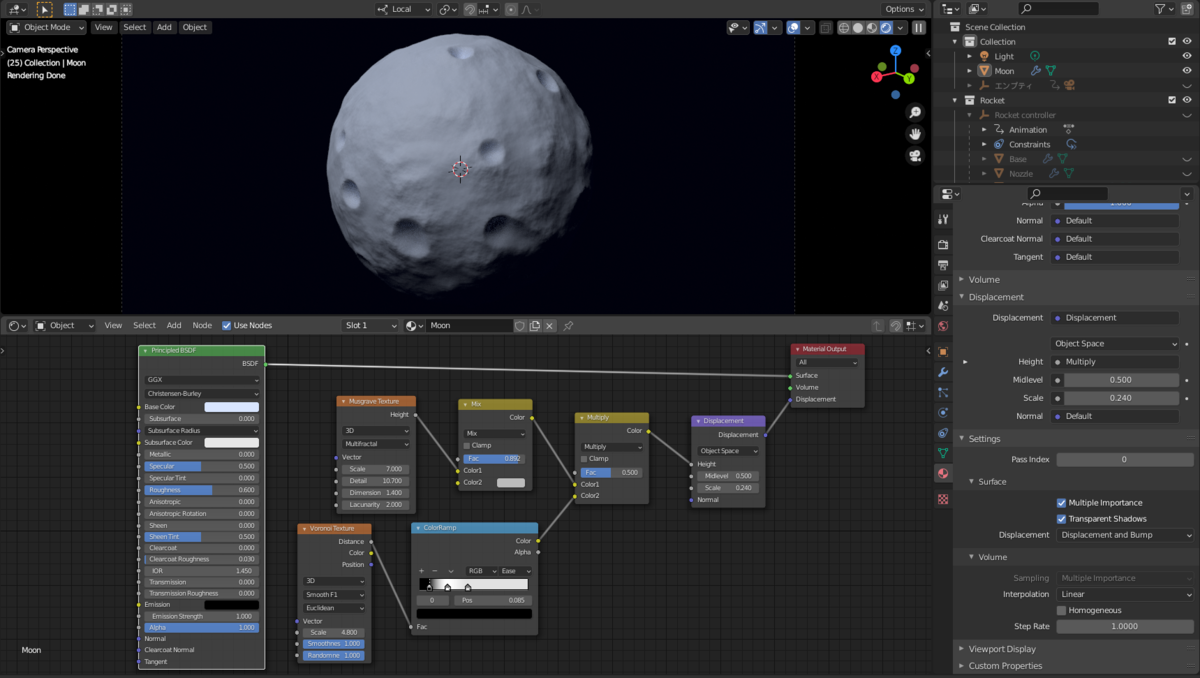Viewport: 1200px width, 678px height.
Task: Open the Displacement and Bump dropdown
Action: pyautogui.click(x=1124, y=535)
